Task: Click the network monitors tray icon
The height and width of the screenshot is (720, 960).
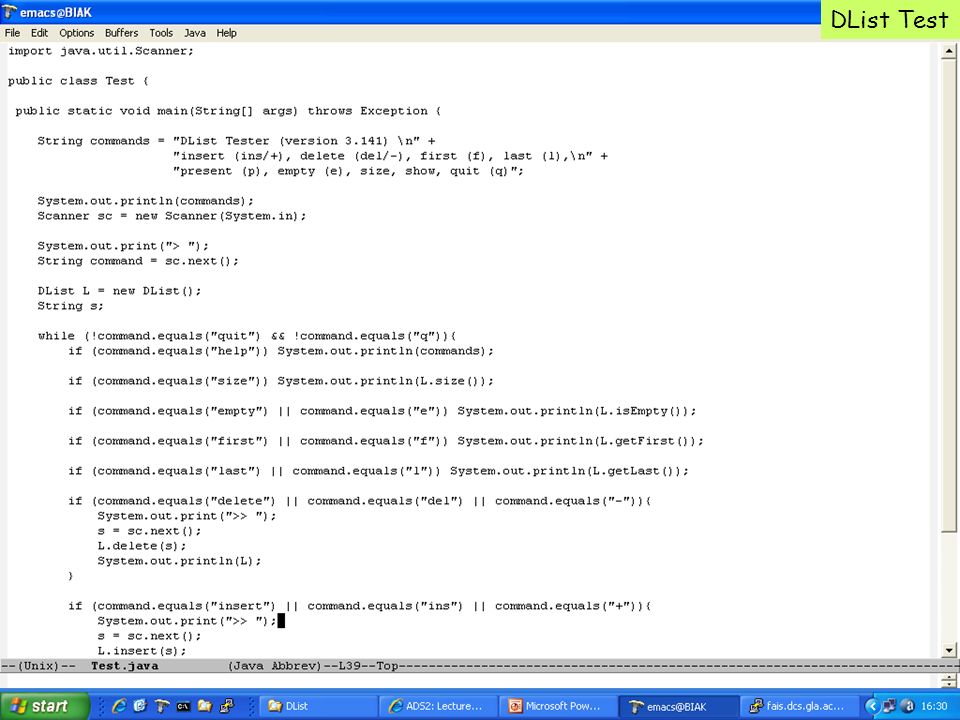Action: click(890, 706)
